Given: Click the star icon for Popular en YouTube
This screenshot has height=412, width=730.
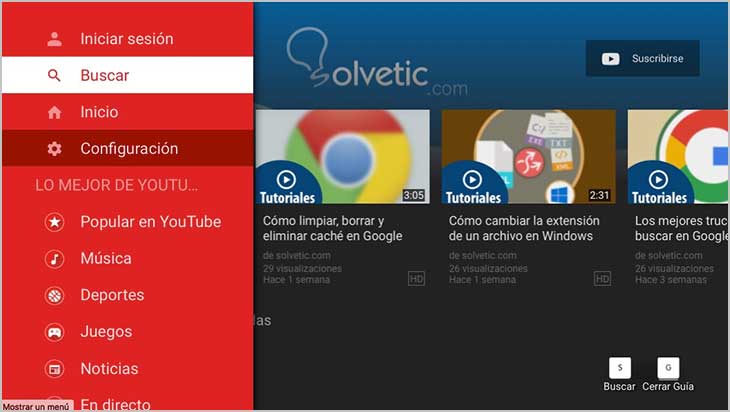Looking at the screenshot, I should [54, 222].
